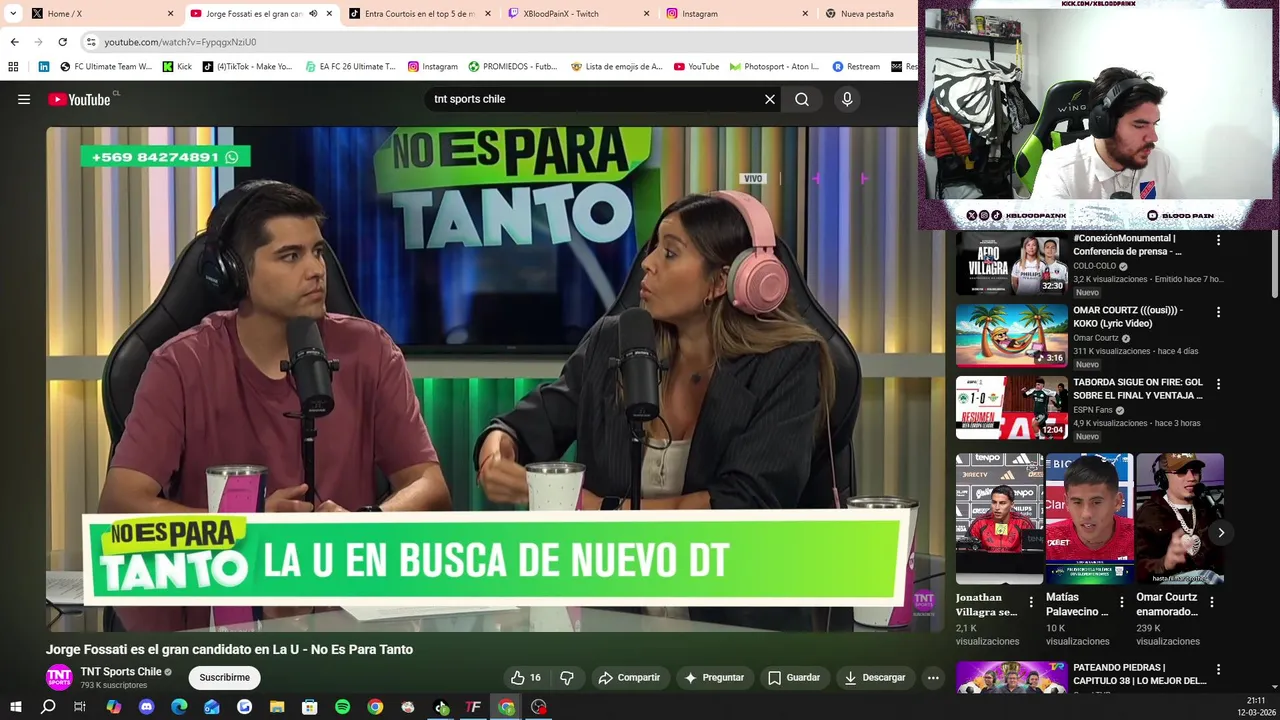Open Microsoft Edge from the taskbar
Viewport: 1280px width, 720px height.
coord(179,707)
